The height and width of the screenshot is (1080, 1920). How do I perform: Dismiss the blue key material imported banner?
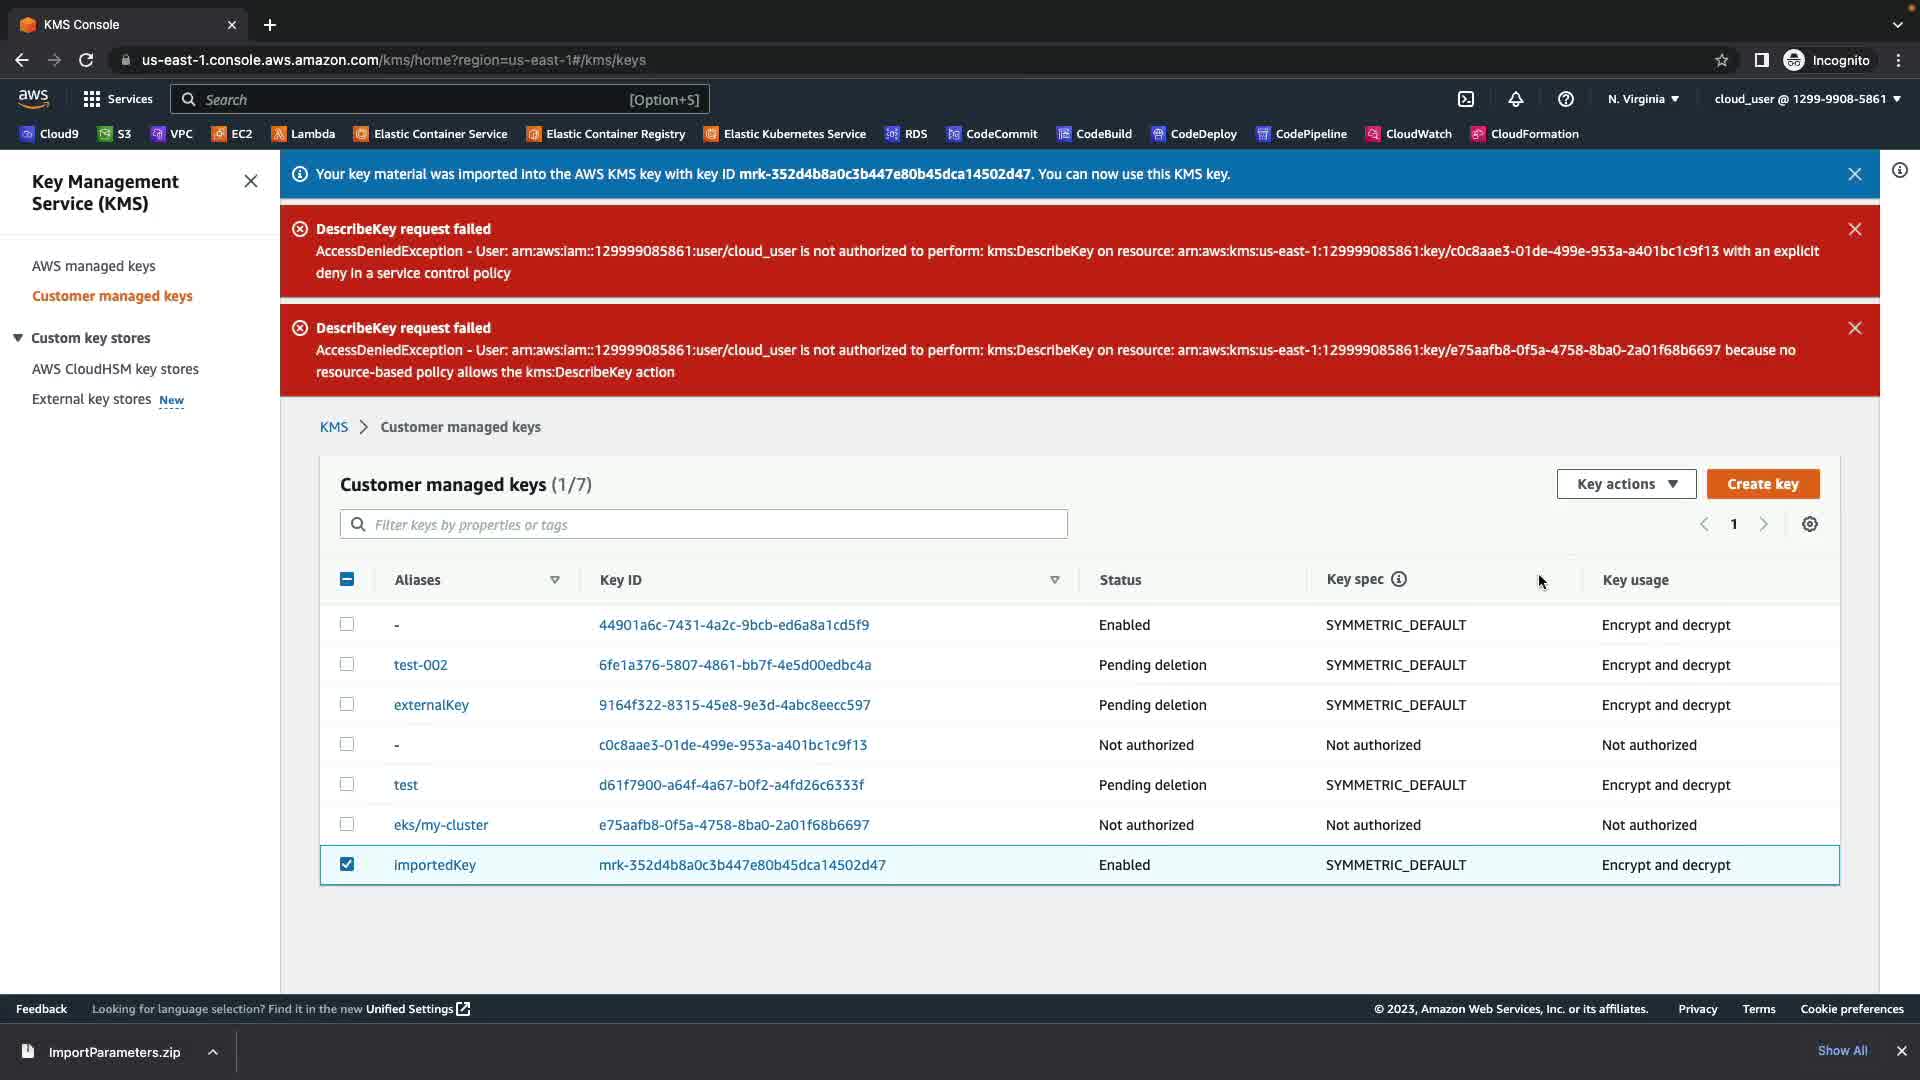pyautogui.click(x=1855, y=174)
